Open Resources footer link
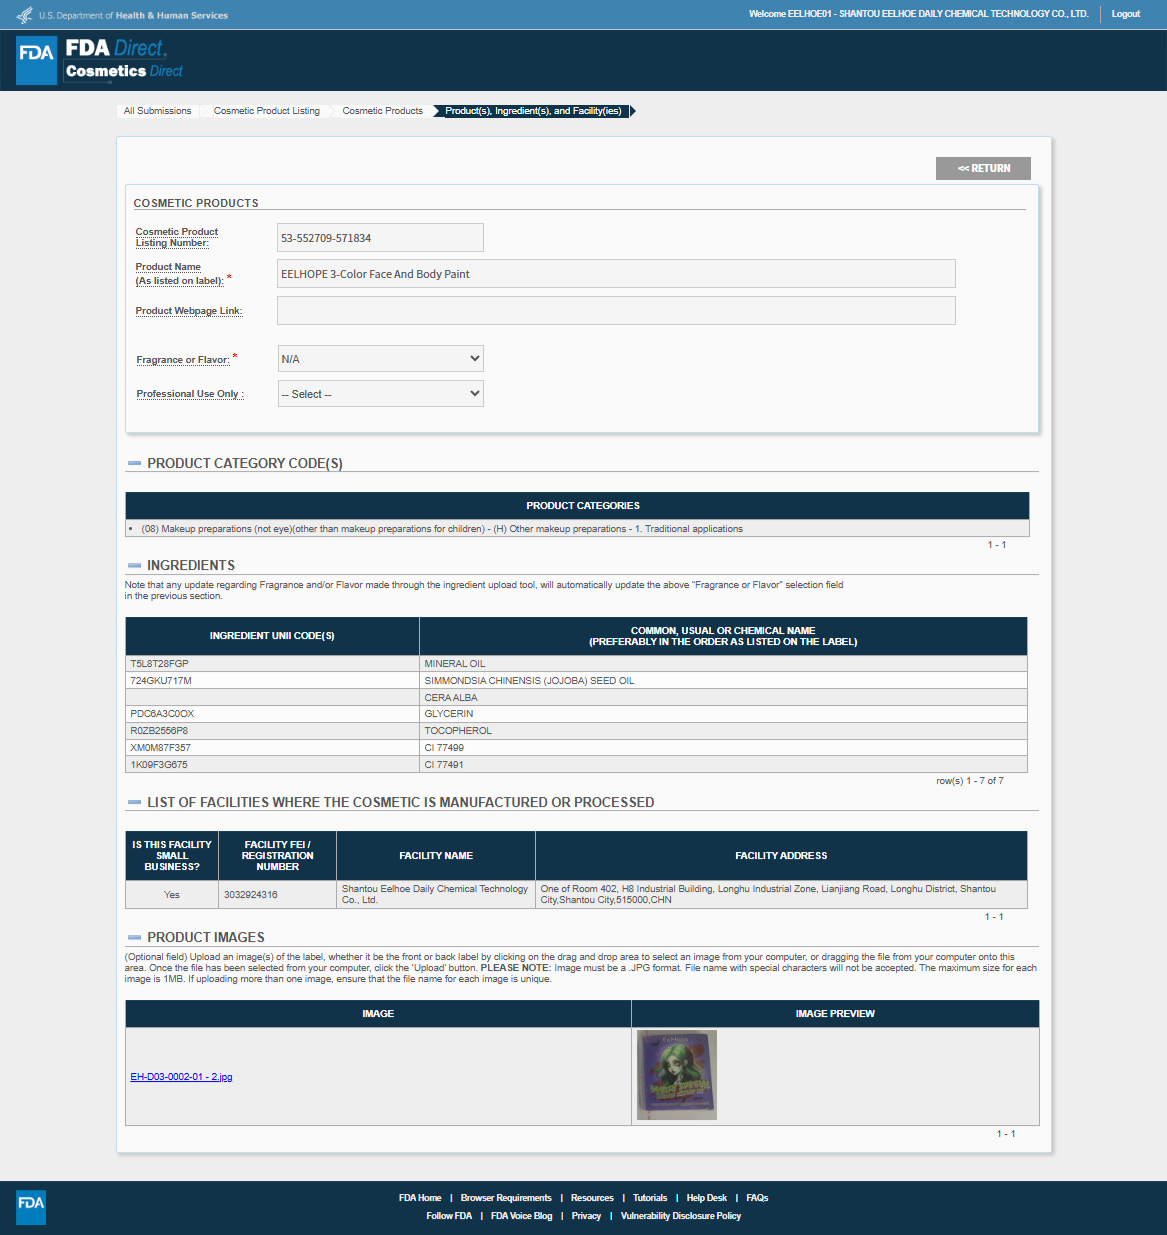This screenshot has width=1167, height=1235. coord(592,1198)
